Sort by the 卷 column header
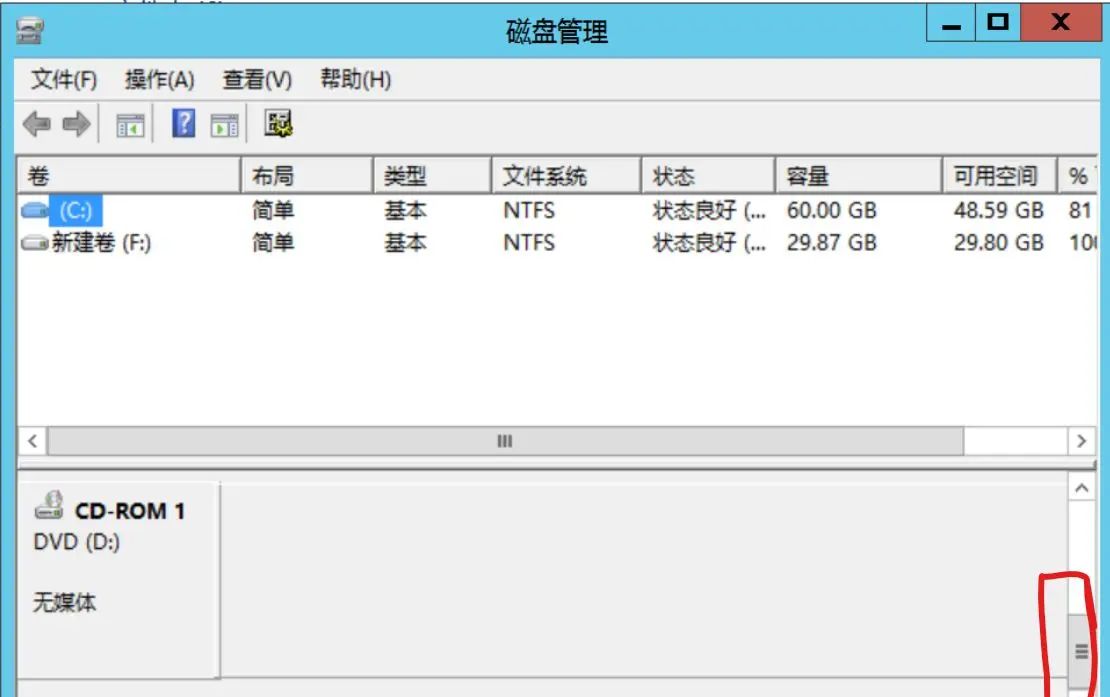 [129, 175]
